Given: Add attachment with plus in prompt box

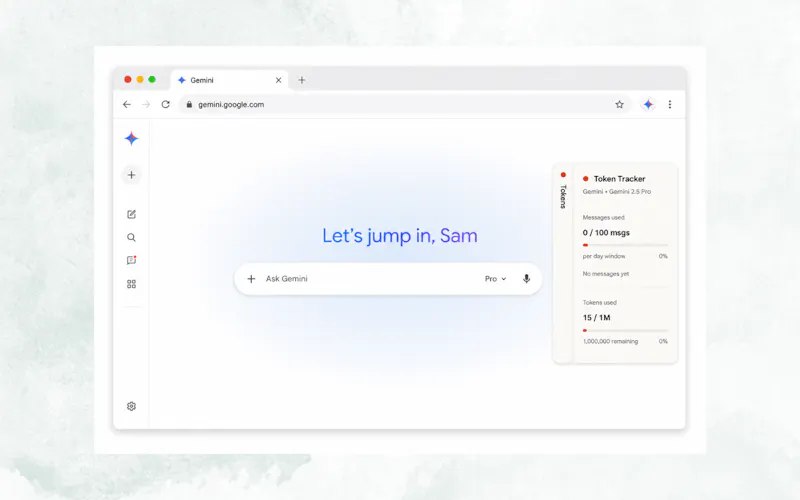Looking at the screenshot, I should [251, 279].
